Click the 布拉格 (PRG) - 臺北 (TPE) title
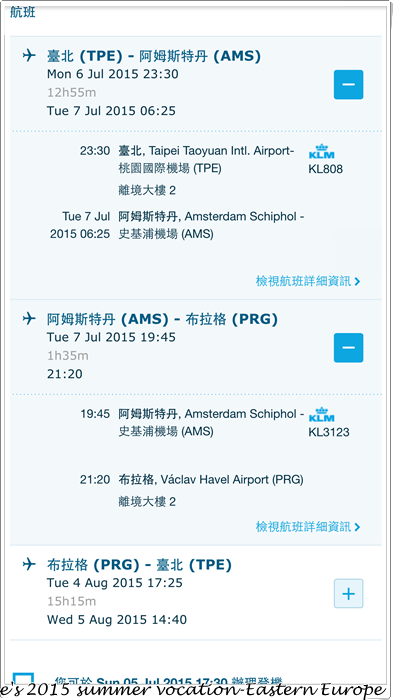Image resolution: width=393 pixels, height=700 pixels. pyautogui.click(x=139, y=565)
